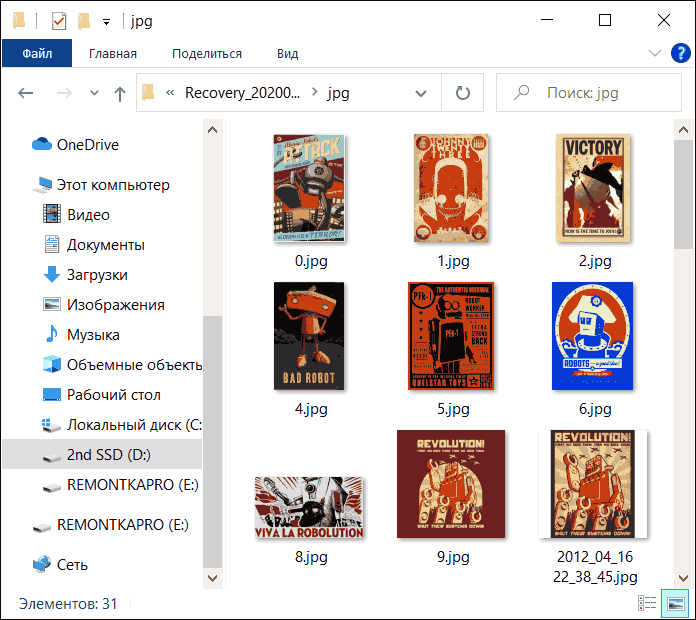696x620 pixels.
Task: Expand the address bar history dropdown
Action: point(420,93)
